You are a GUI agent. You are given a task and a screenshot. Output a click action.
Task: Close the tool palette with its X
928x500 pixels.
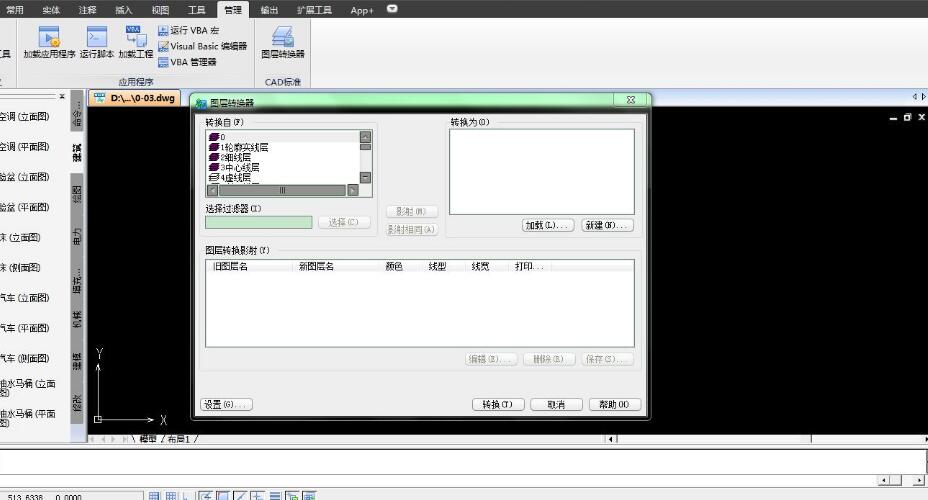pos(62,96)
